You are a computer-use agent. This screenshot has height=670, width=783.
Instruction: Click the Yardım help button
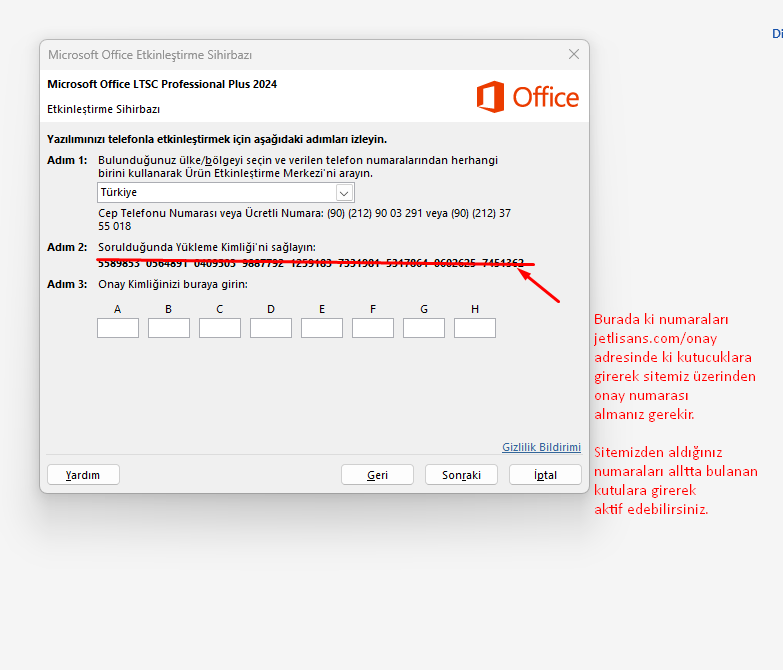(83, 475)
